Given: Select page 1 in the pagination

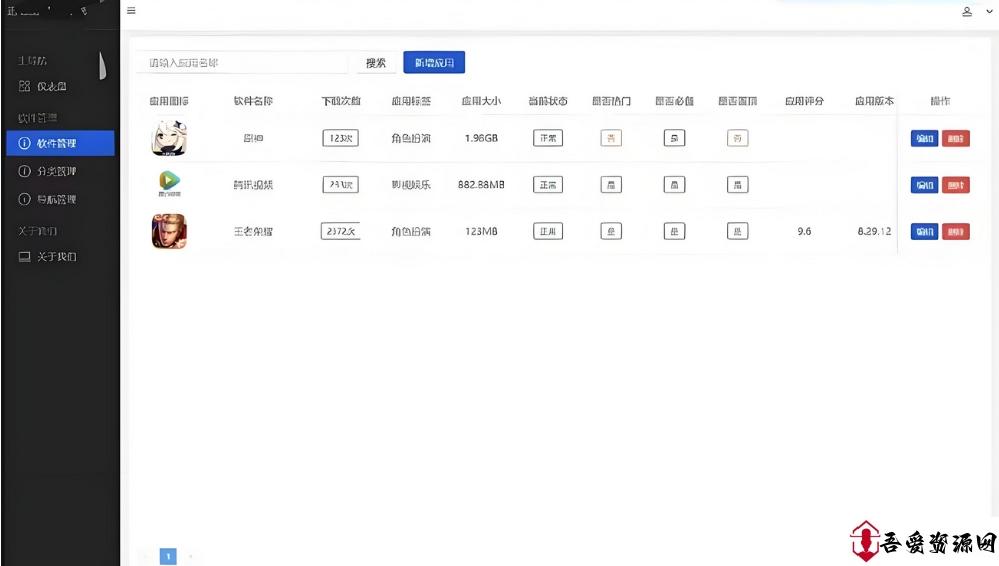Looking at the screenshot, I should click(168, 556).
